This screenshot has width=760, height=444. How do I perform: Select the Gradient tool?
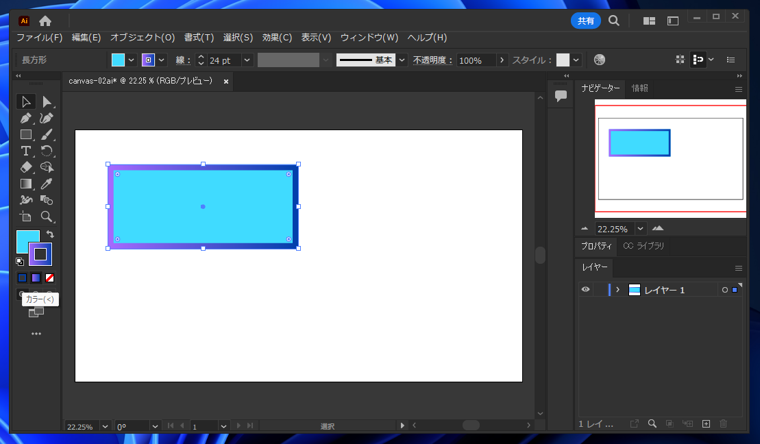(26, 184)
